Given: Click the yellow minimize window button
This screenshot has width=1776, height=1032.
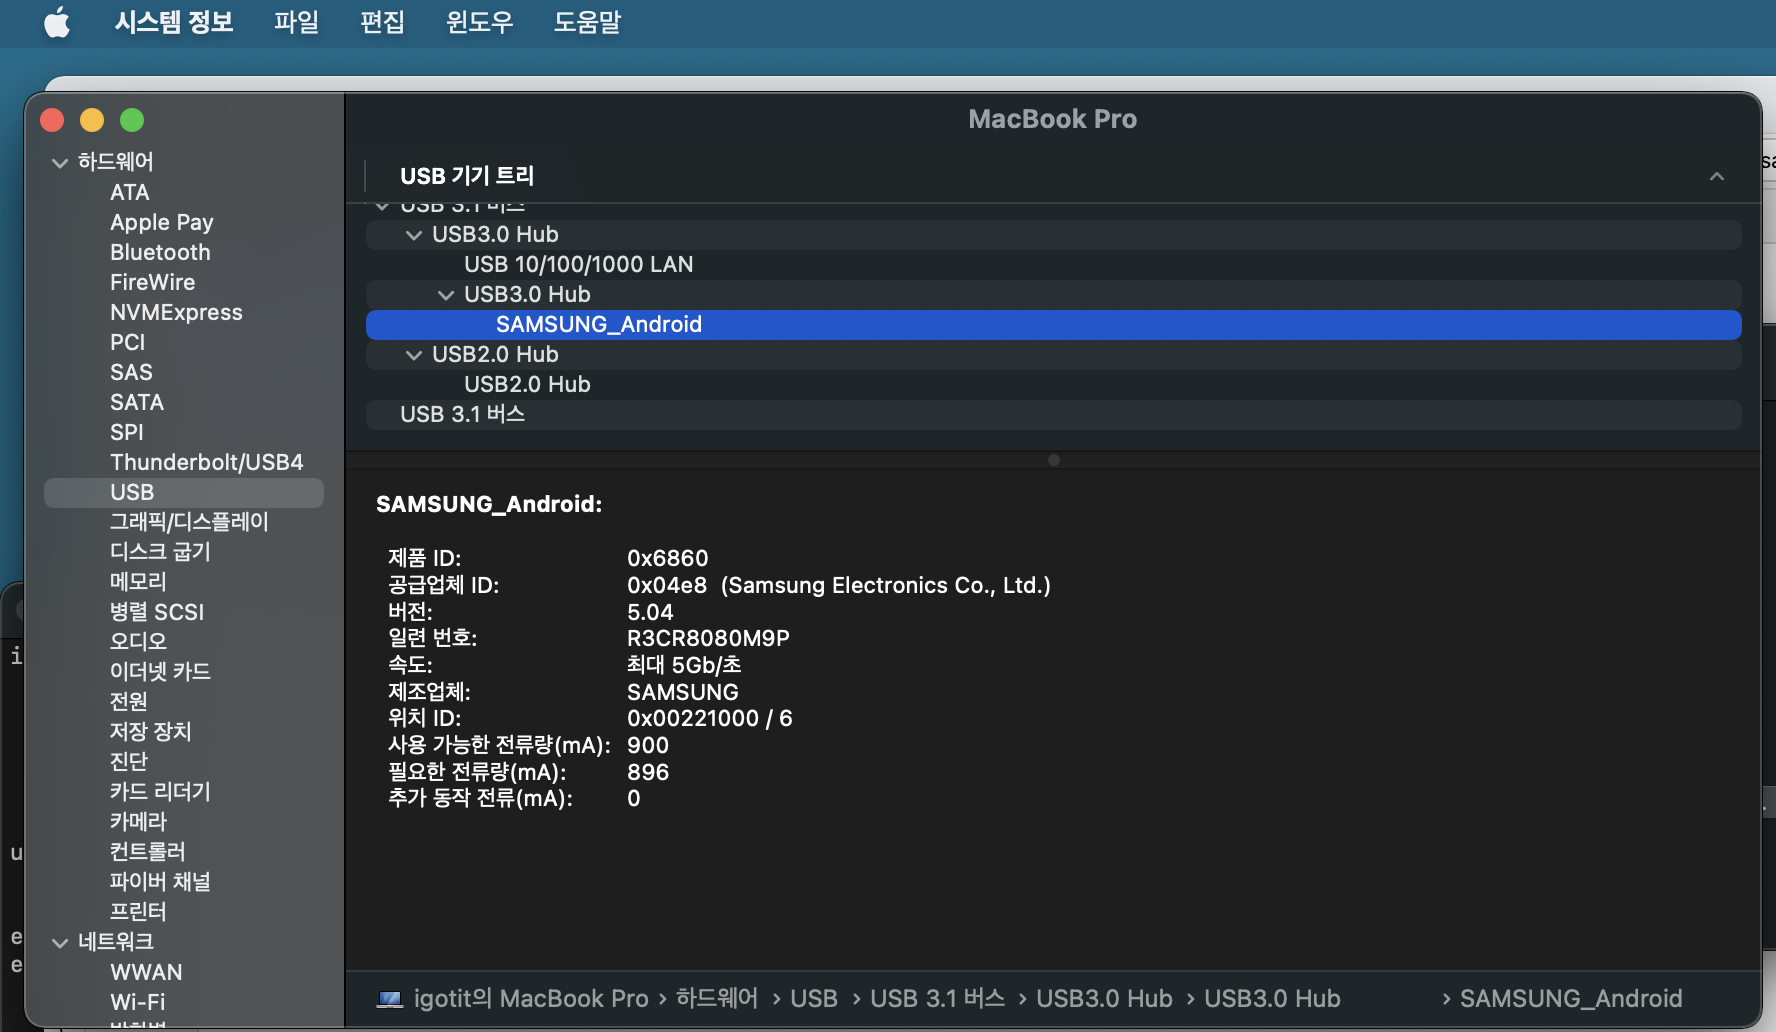Looking at the screenshot, I should coord(92,120).
